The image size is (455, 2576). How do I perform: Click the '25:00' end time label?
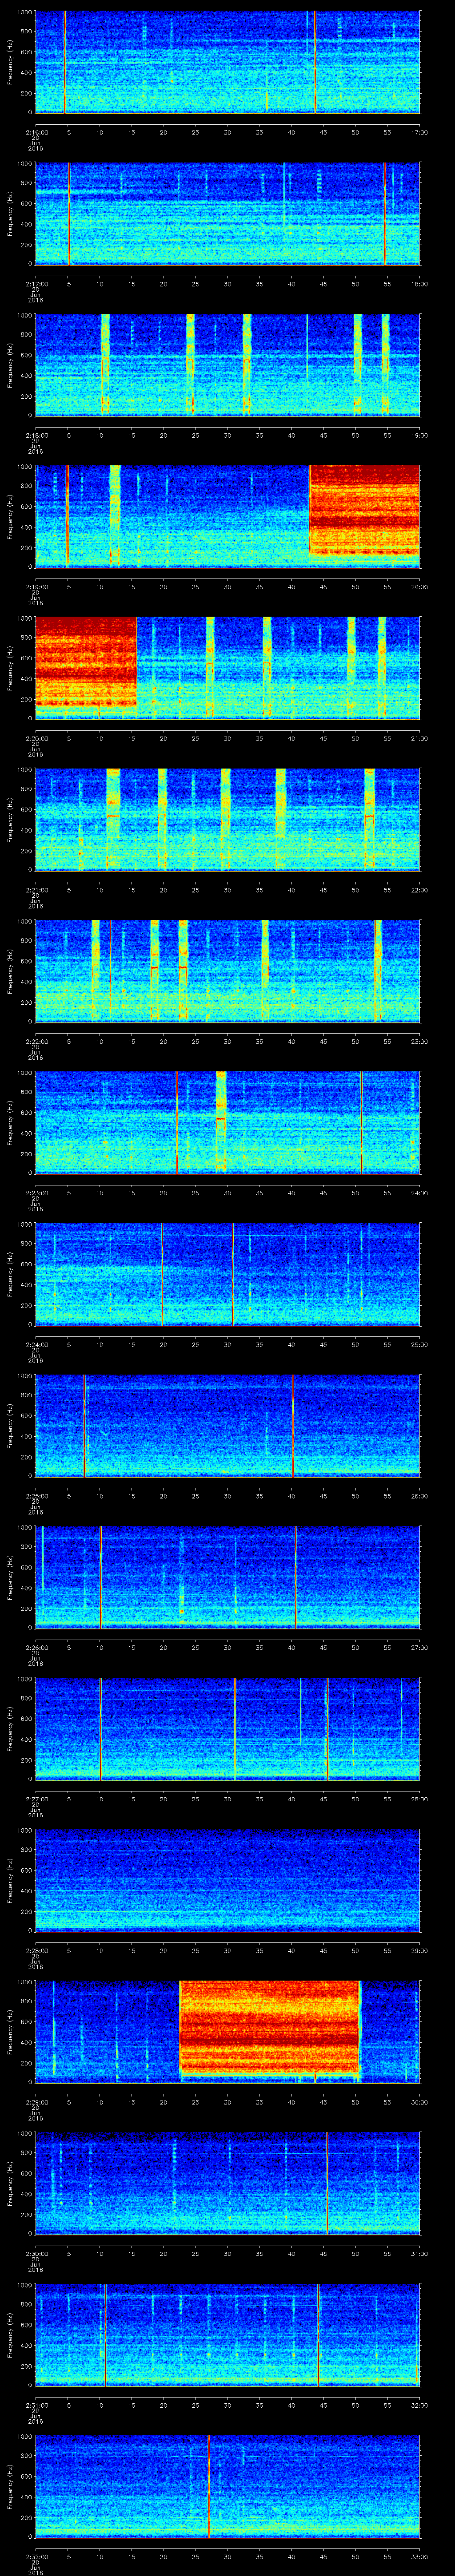click(x=419, y=1345)
